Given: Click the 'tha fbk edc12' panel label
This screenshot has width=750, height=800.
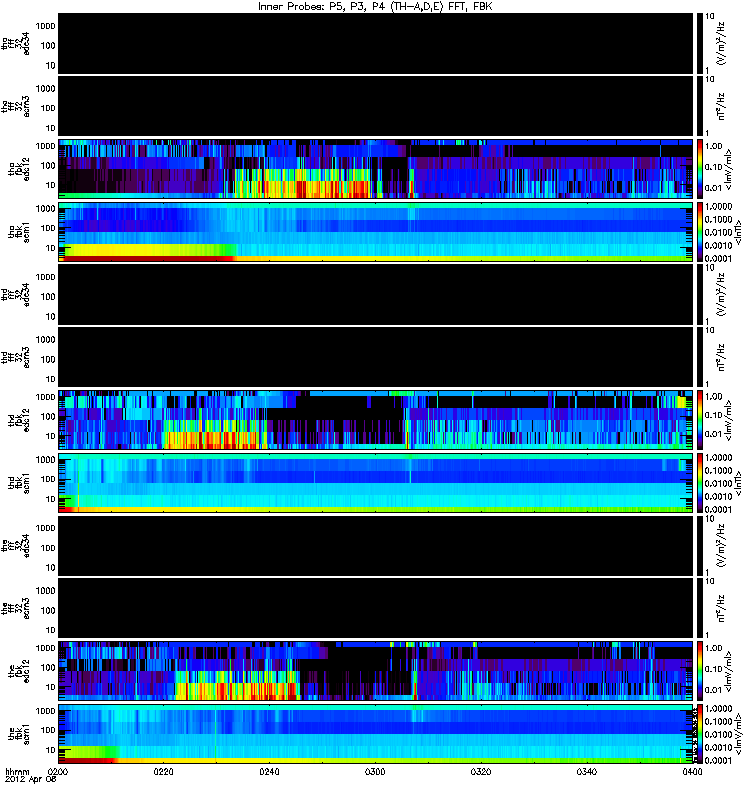Looking at the screenshot, I should pyautogui.click(x=19, y=169).
